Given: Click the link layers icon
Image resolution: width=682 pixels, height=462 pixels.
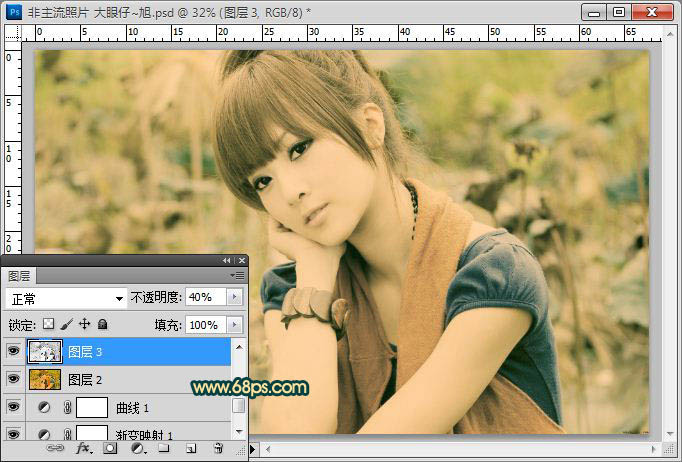Looking at the screenshot, I should pos(57,449).
